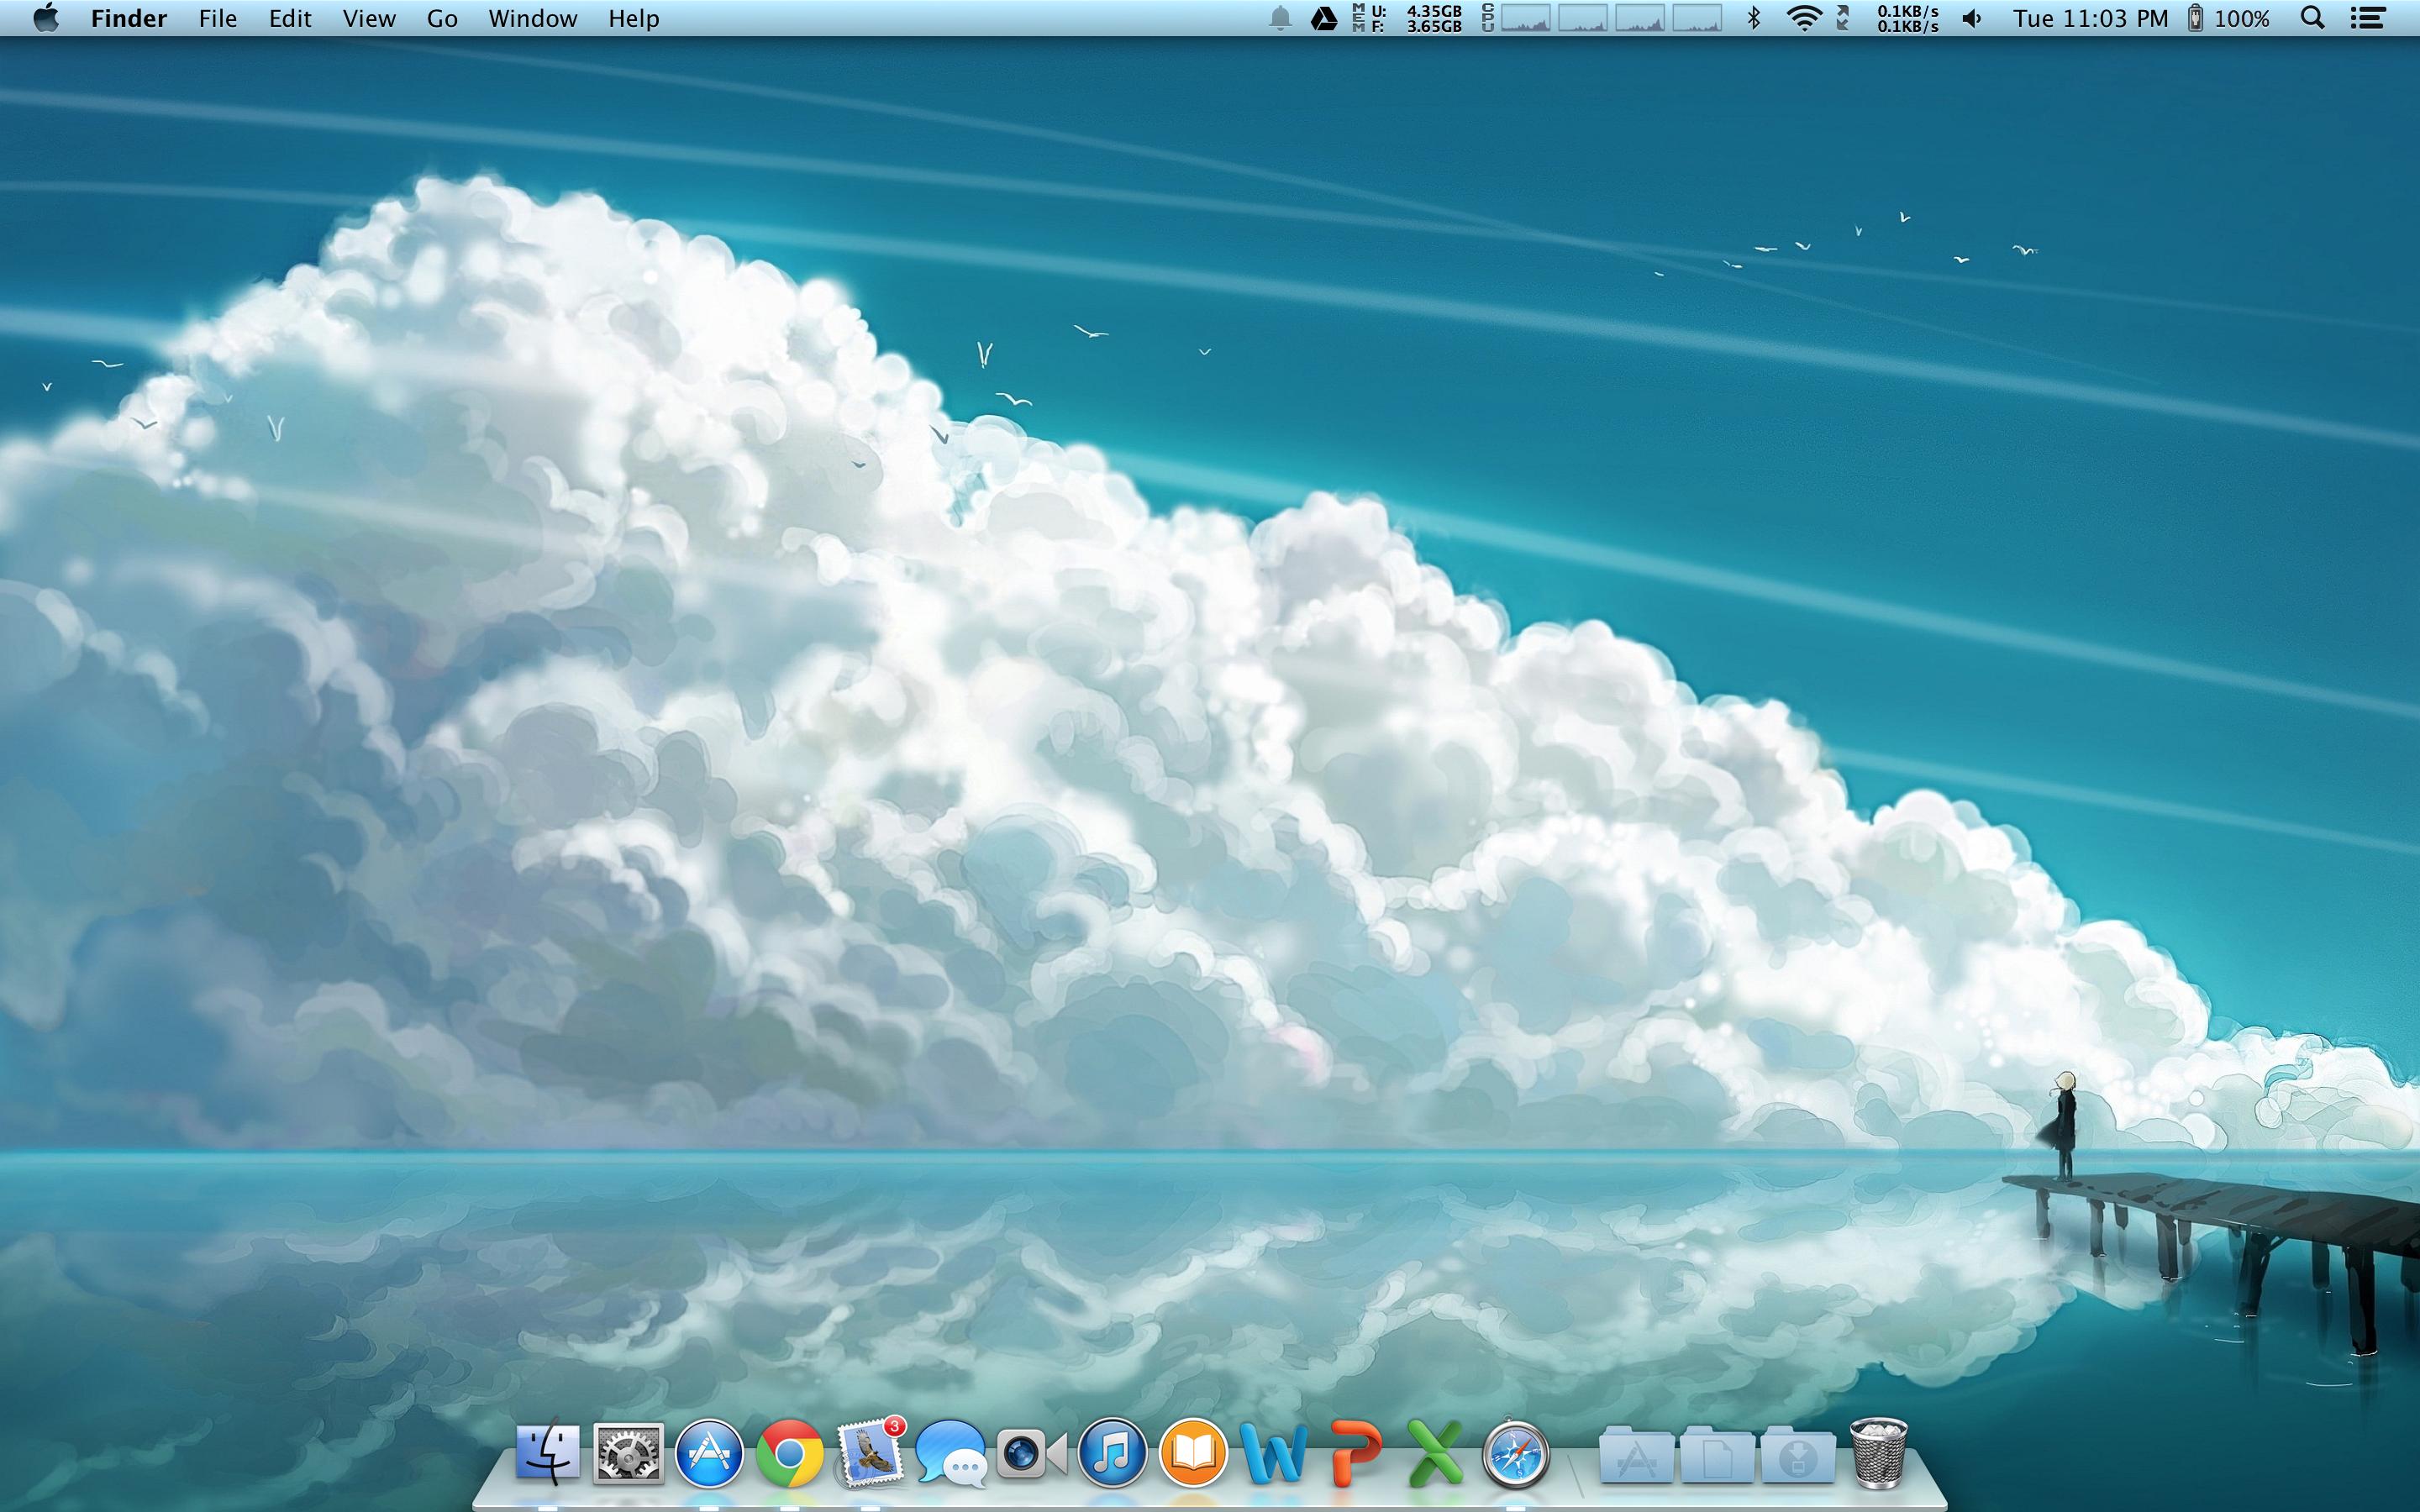Open the App Store dock icon
Viewport: 2420px width, 1512px height.
coord(709,1453)
